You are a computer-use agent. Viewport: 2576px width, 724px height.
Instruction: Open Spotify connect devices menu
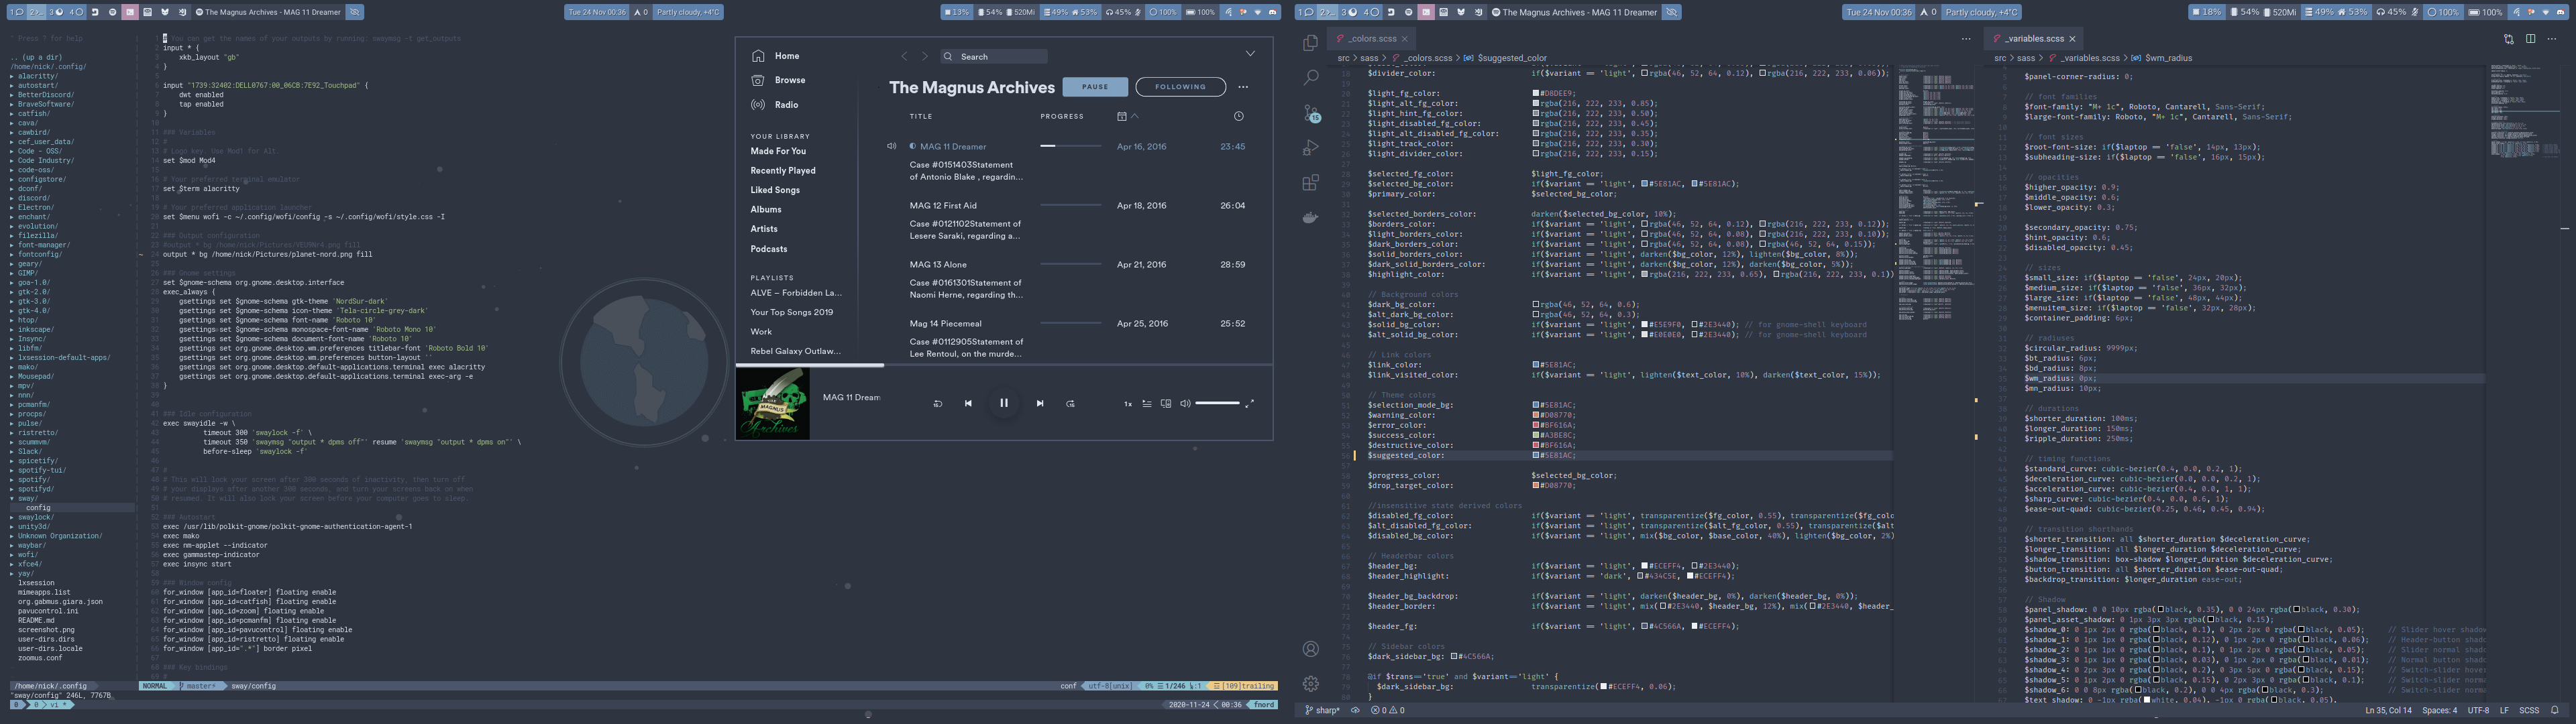coord(1166,404)
